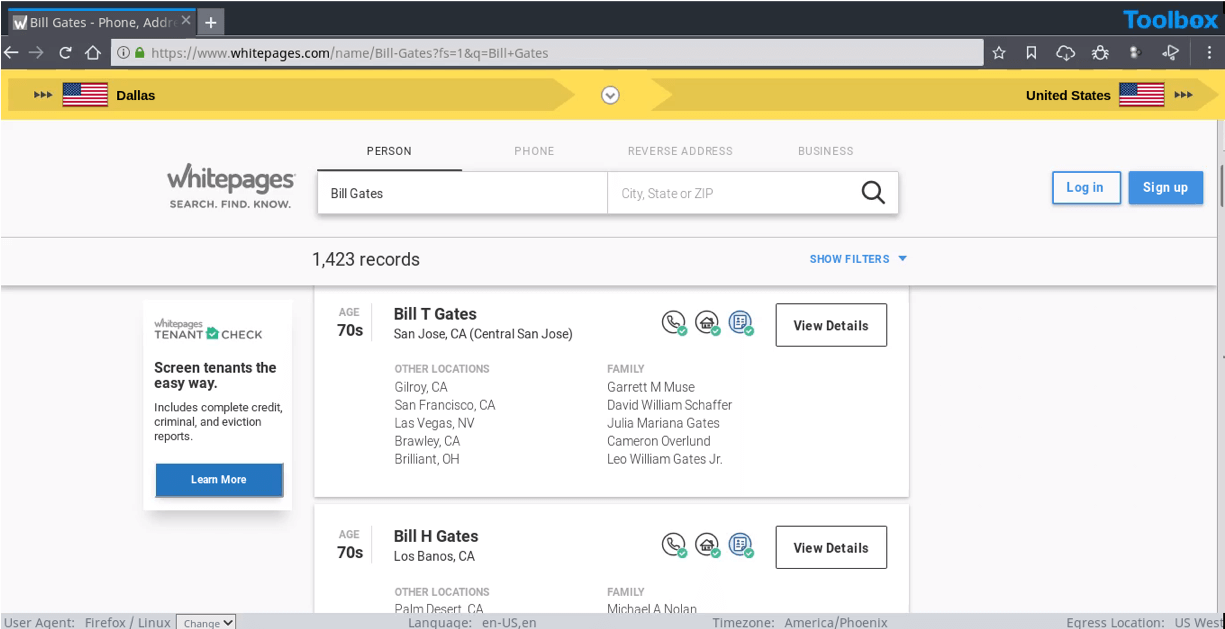Image resolution: width=1225 pixels, height=629 pixels.
Task: Close the Bill Gates browser tab
Action: [186, 21]
